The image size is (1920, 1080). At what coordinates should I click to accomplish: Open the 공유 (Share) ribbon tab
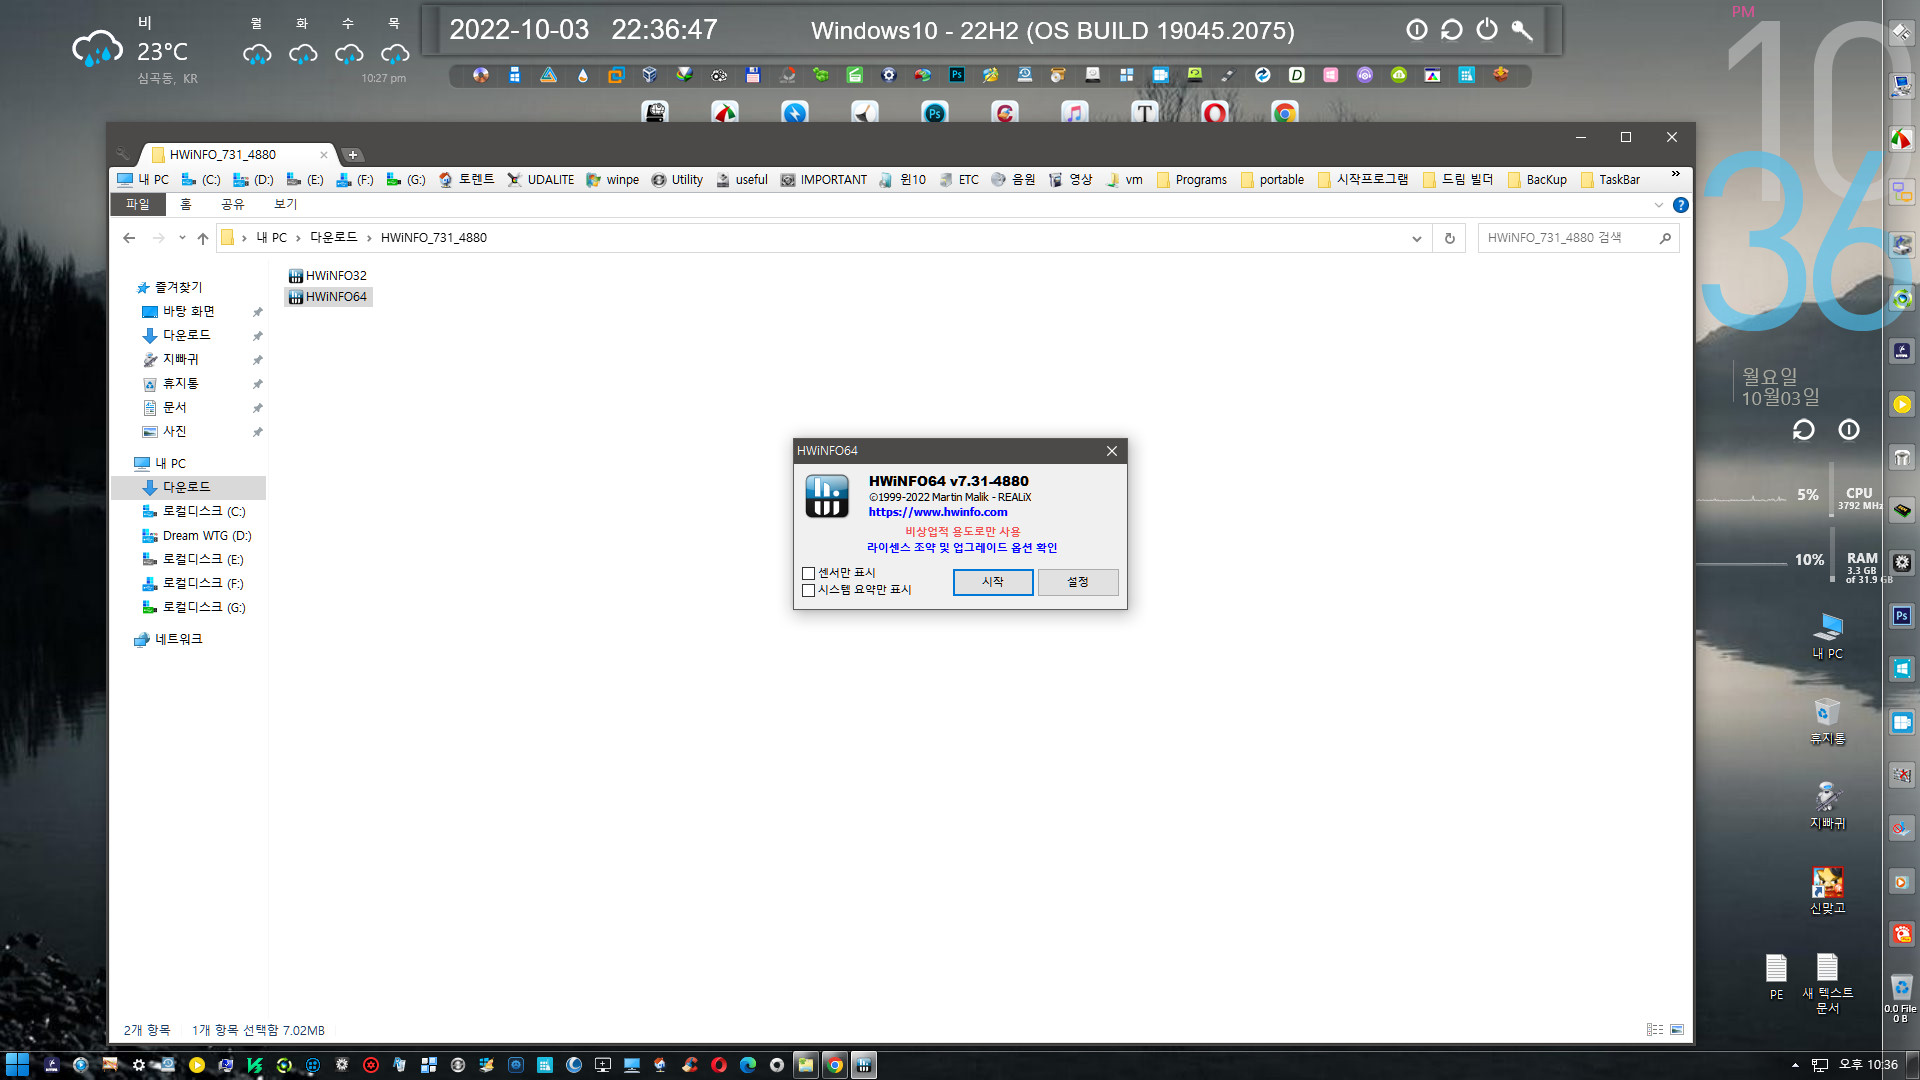click(232, 204)
